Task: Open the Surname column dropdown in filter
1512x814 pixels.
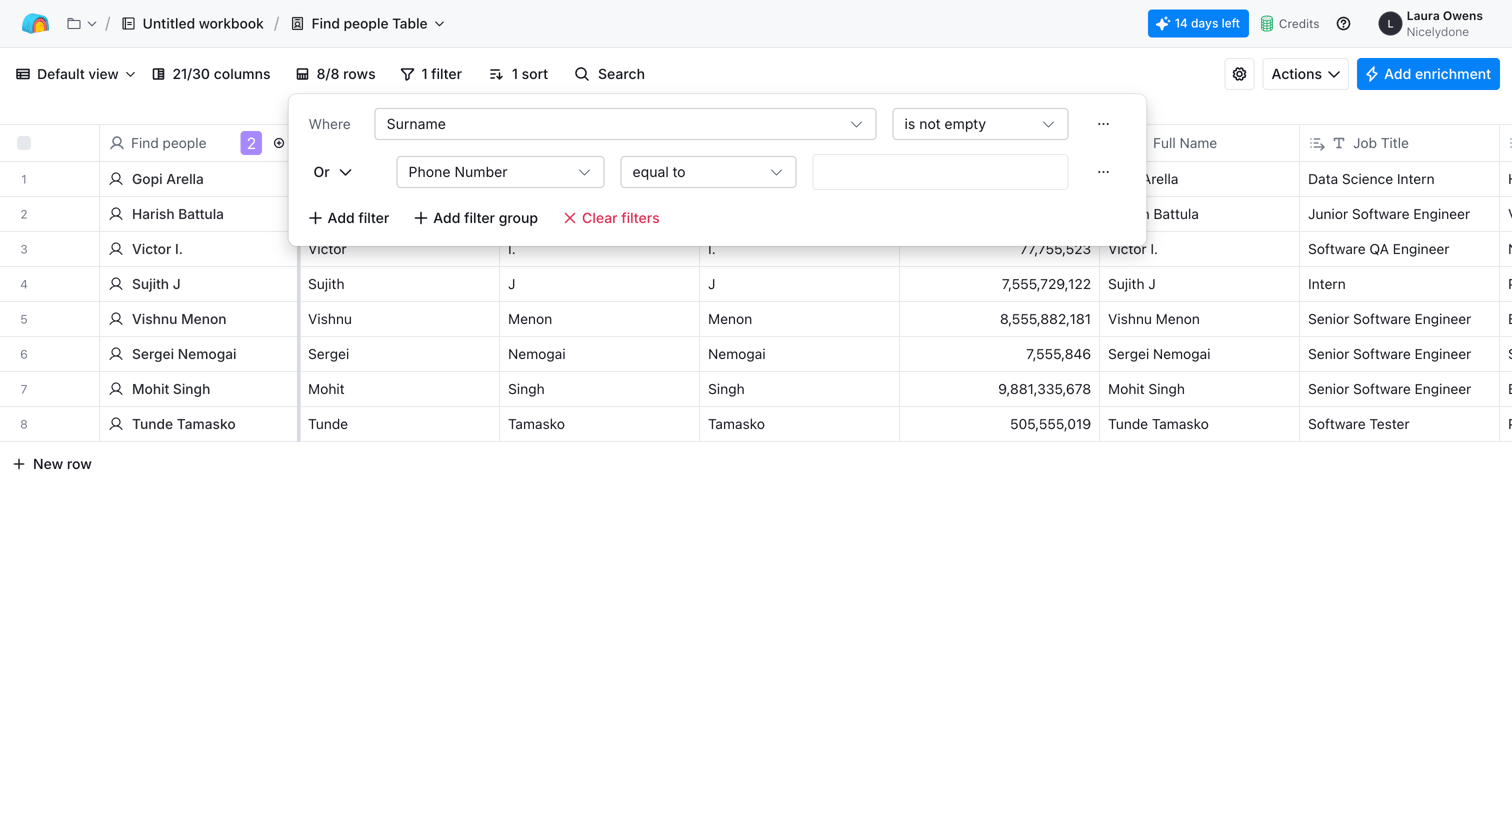Action: pos(625,124)
